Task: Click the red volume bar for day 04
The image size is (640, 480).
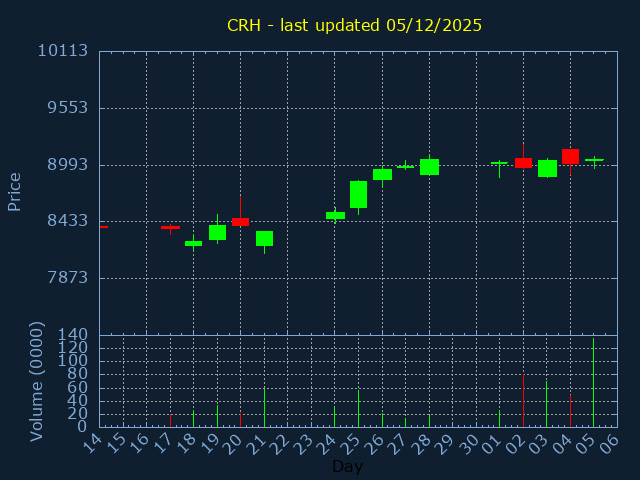Action: click(570, 410)
